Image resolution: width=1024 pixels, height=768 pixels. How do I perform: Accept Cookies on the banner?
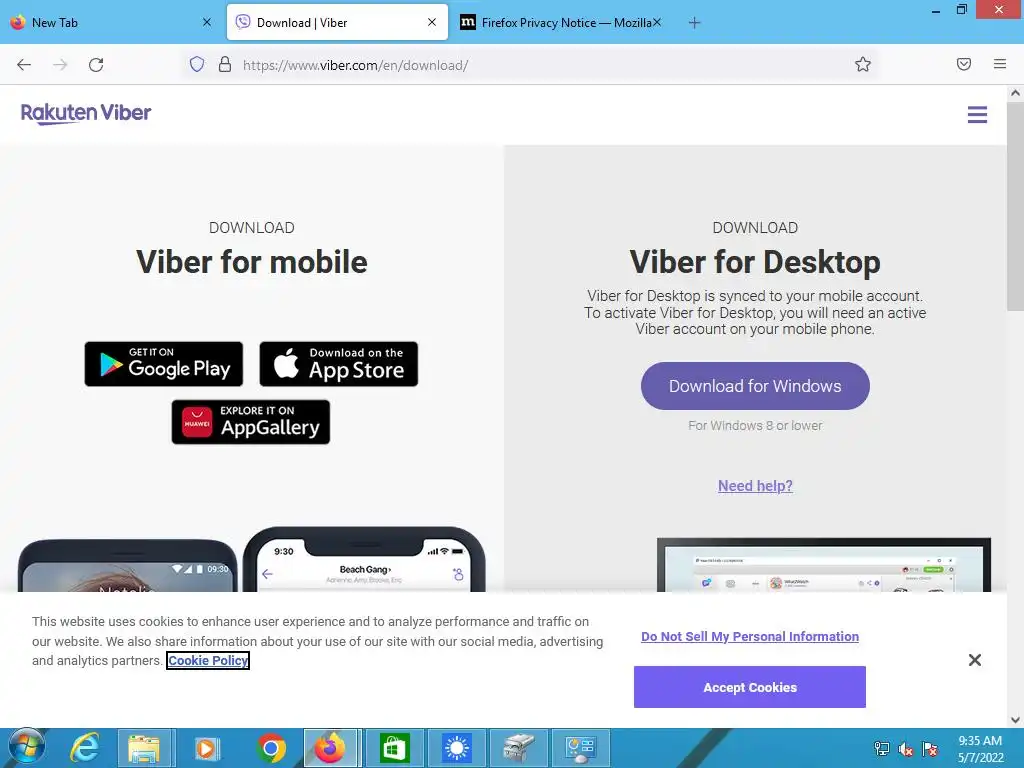[750, 687]
